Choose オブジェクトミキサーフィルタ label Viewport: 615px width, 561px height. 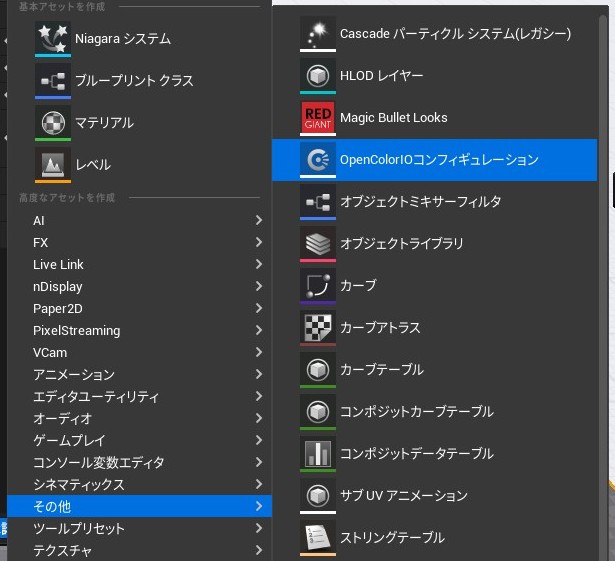[420, 202]
